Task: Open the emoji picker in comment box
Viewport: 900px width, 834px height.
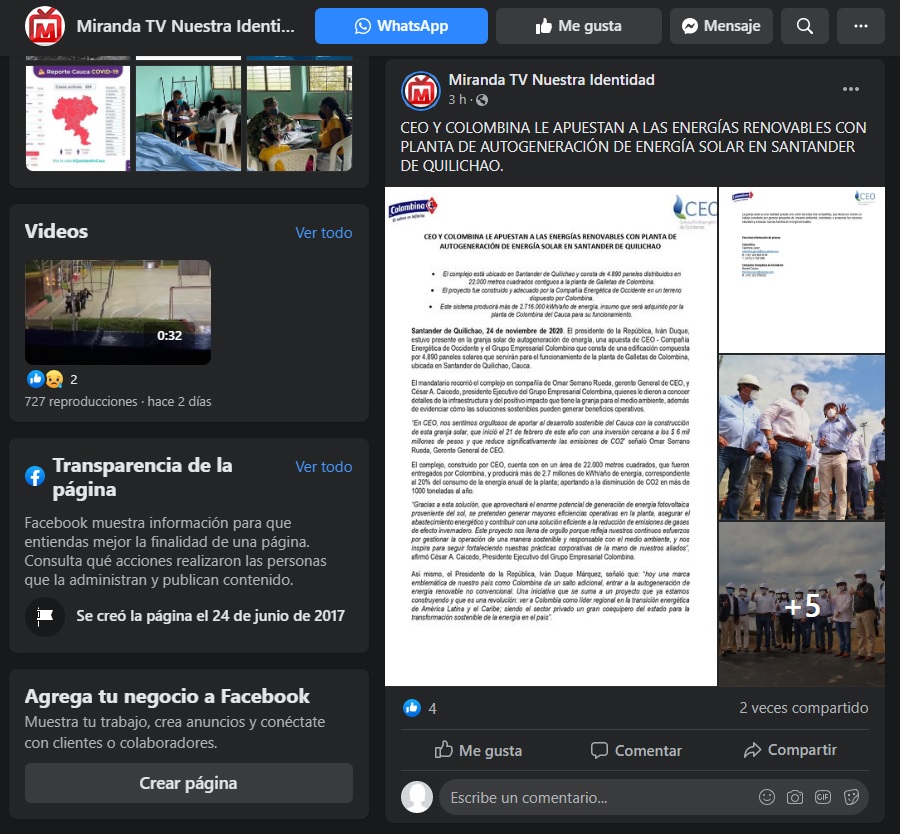Action: tap(767, 797)
